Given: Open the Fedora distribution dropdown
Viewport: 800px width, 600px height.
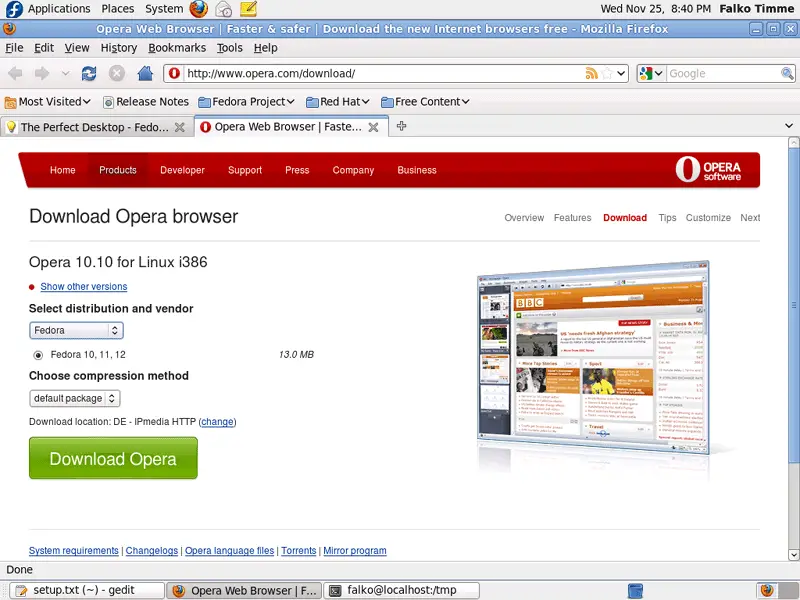Looking at the screenshot, I should [76, 331].
